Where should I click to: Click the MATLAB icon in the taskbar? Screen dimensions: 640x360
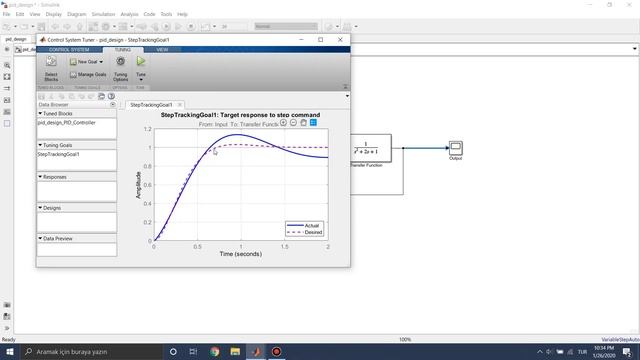[256, 351]
